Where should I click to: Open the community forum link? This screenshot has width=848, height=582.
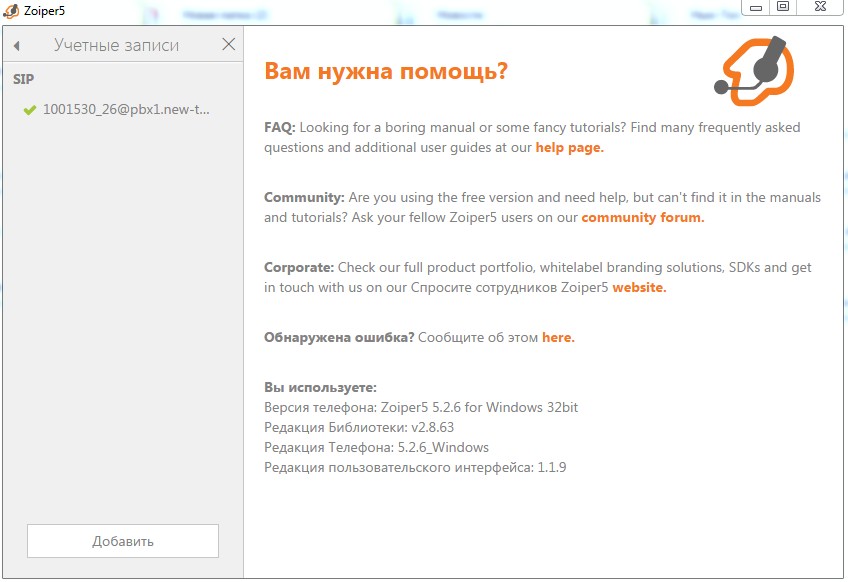point(642,217)
